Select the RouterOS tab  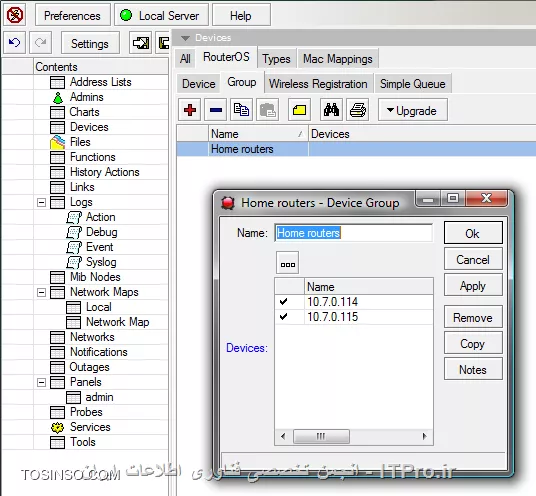pos(226,57)
